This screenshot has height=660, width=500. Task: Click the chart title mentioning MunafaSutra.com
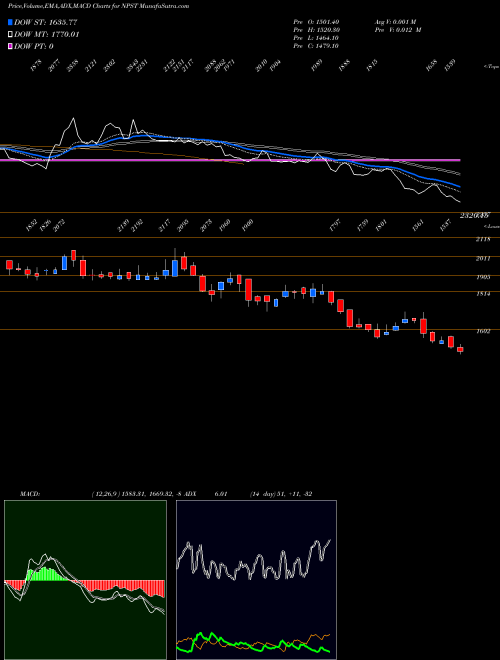98,6
